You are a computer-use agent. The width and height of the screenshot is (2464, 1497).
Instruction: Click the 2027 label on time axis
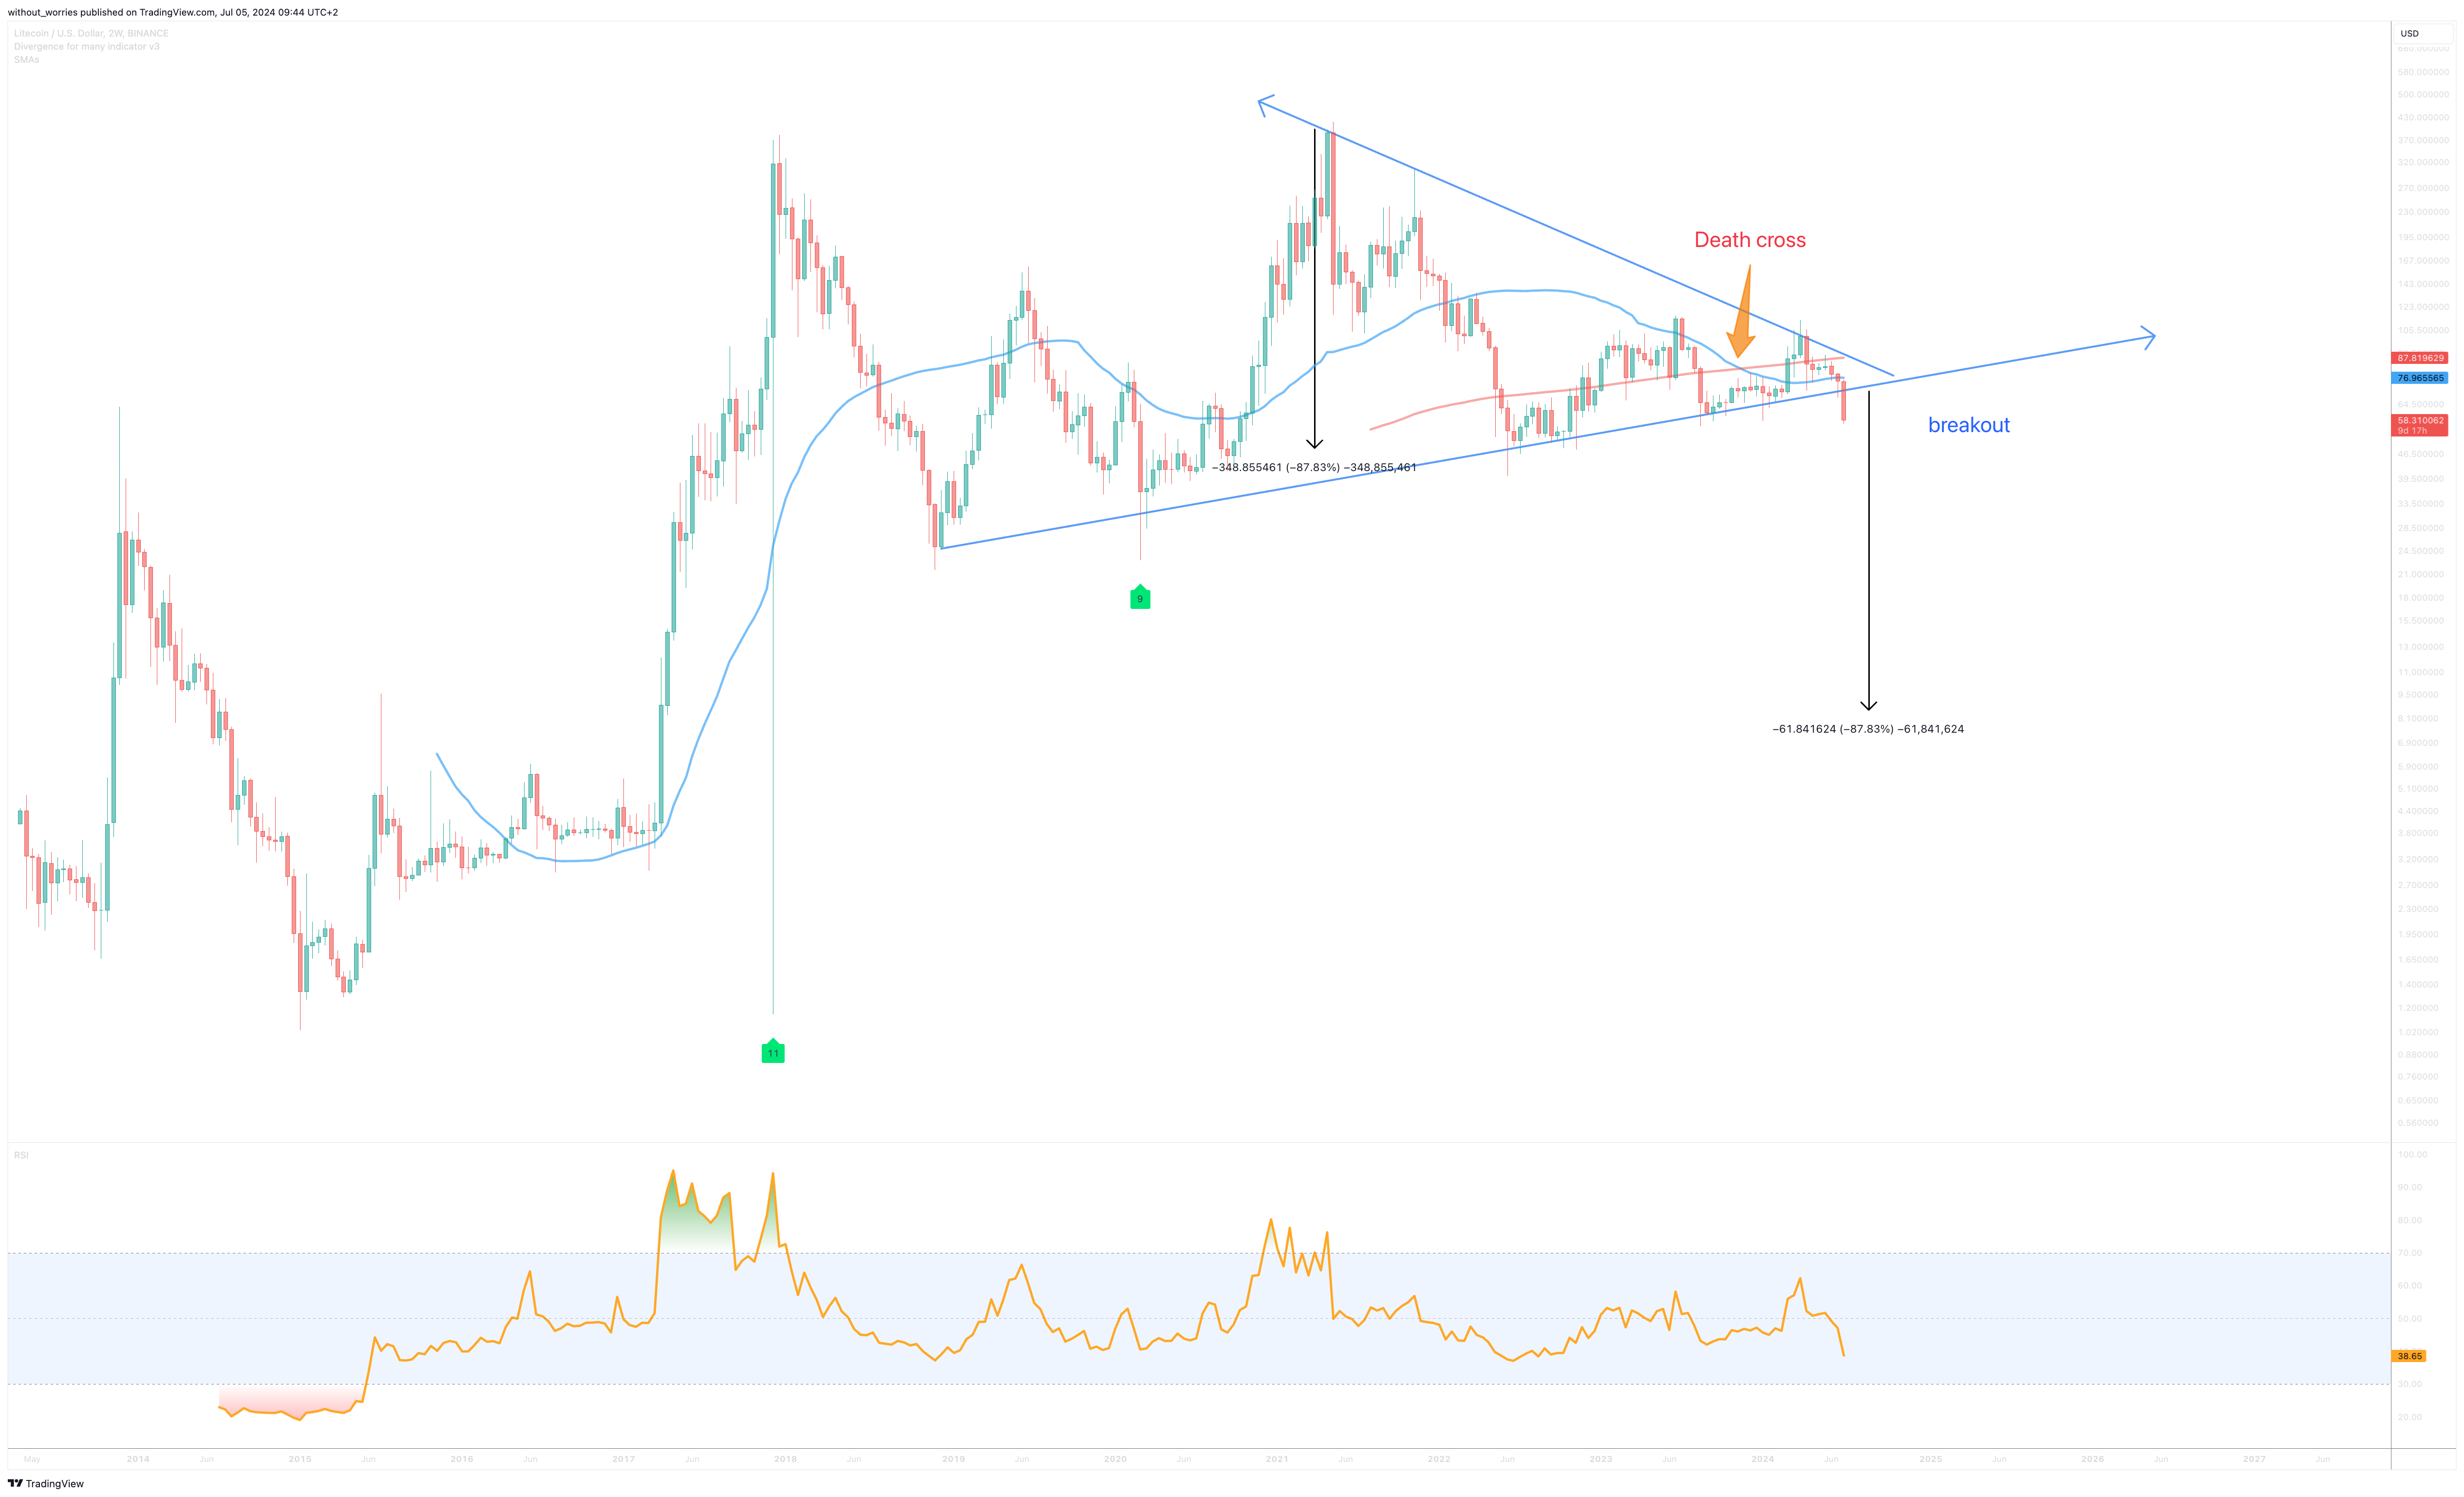click(x=2254, y=1459)
